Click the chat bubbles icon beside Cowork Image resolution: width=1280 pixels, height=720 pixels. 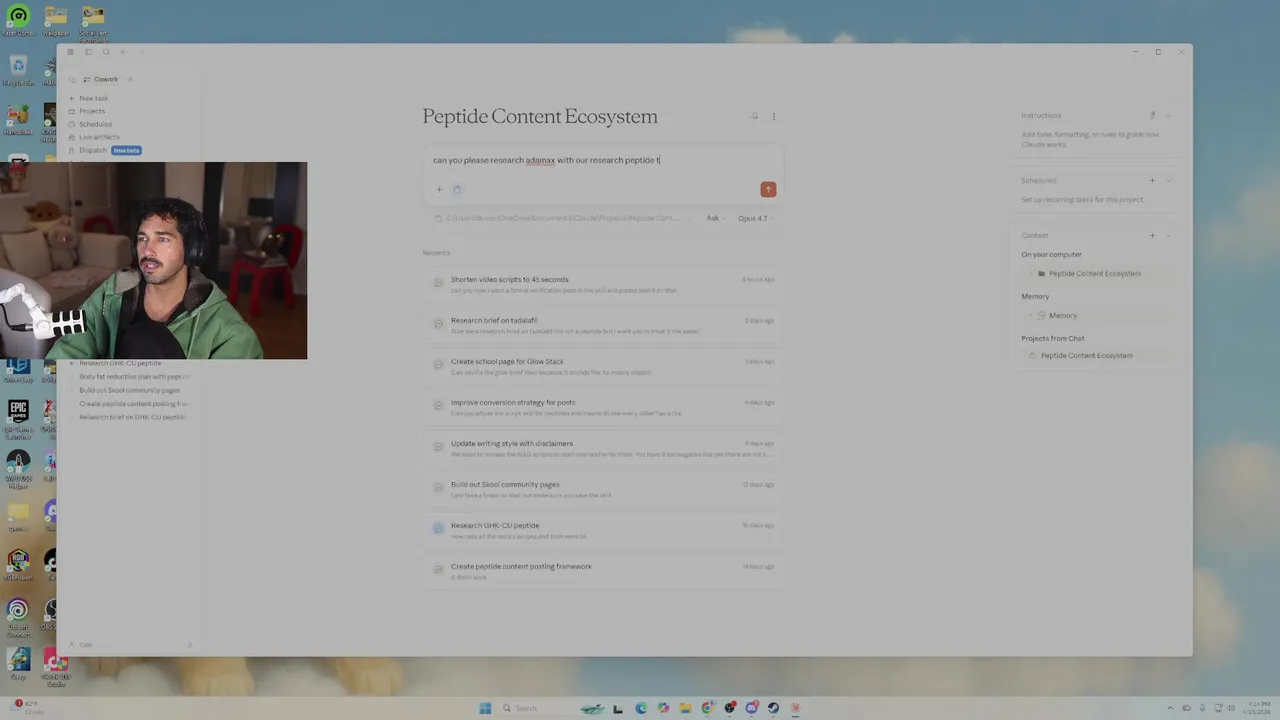coord(72,79)
